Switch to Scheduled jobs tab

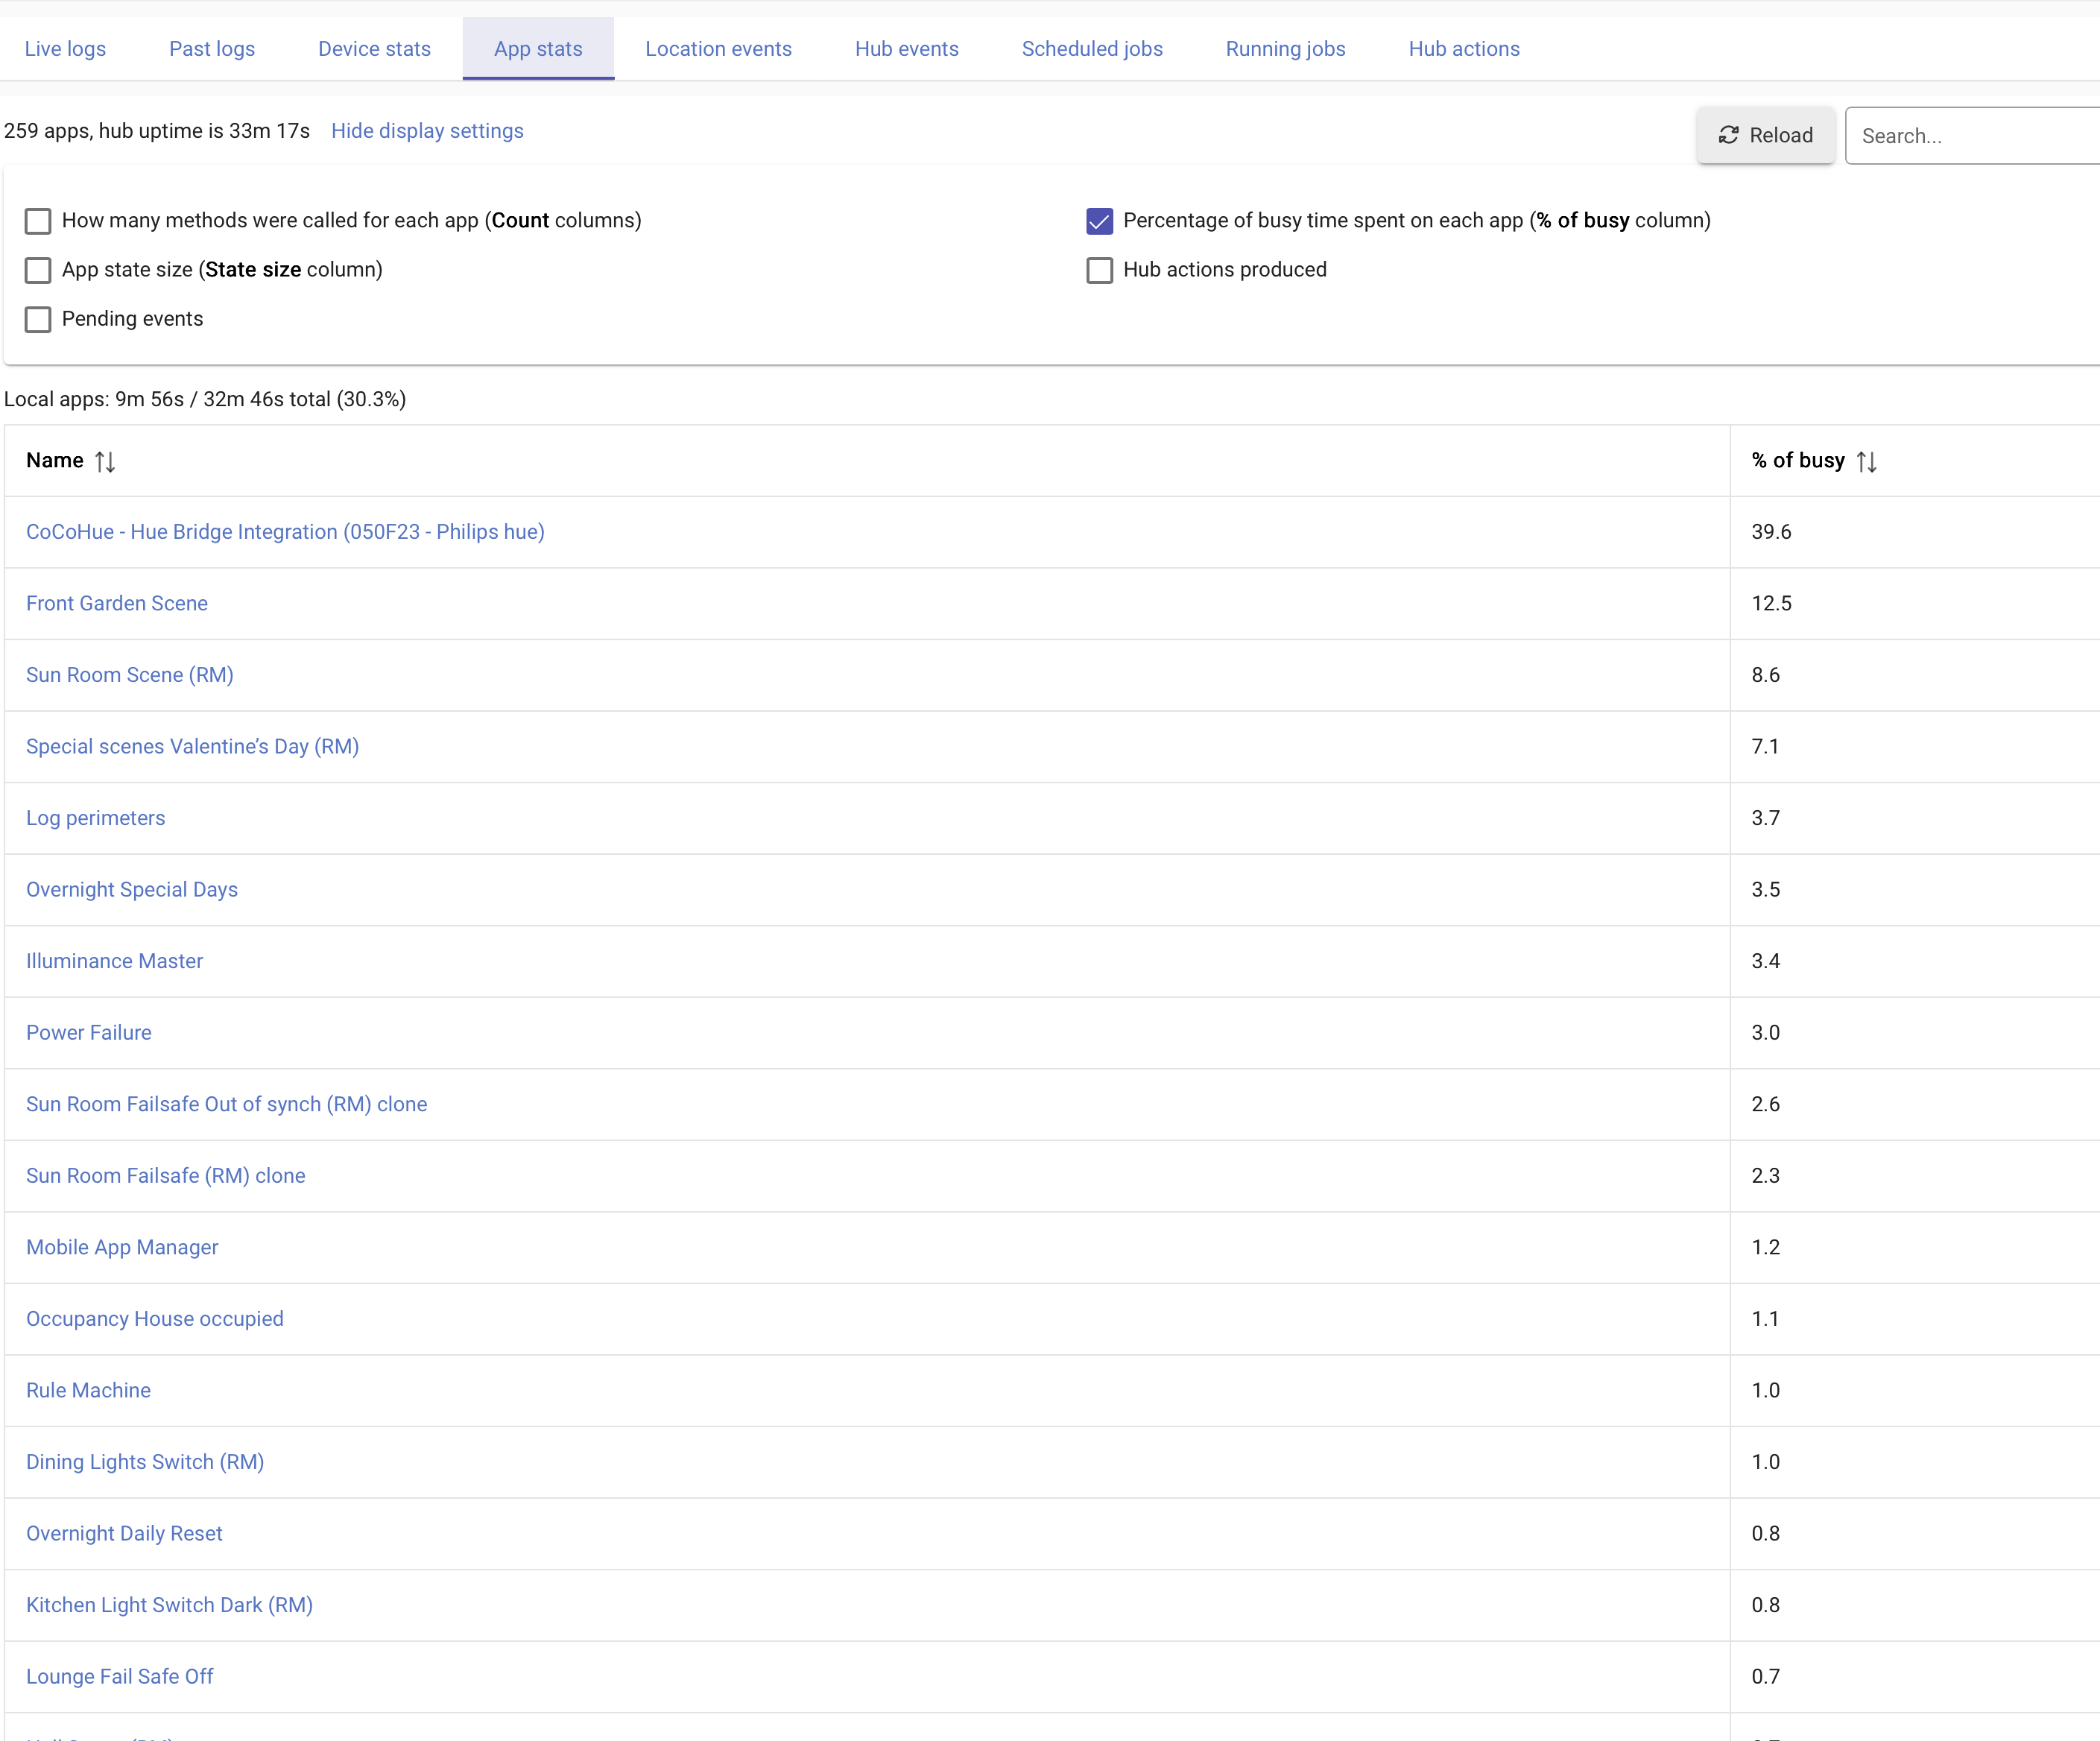(x=1092, y=49)
